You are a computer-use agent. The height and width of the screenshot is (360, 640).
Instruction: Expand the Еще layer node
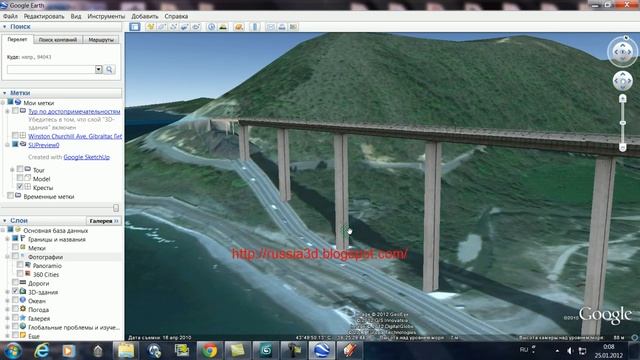click(x=7, y=336)
